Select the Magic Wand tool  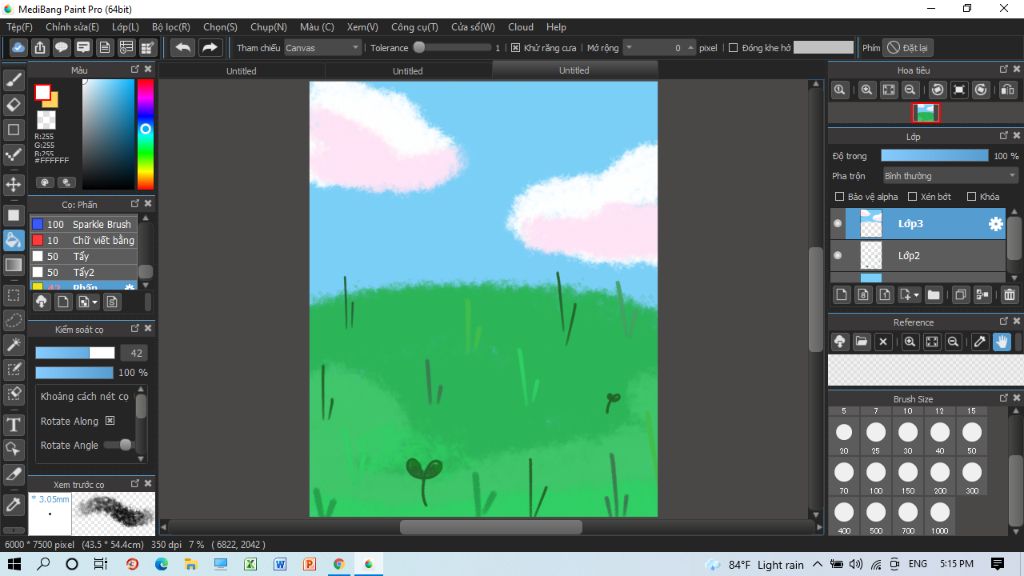coord(14,345)
